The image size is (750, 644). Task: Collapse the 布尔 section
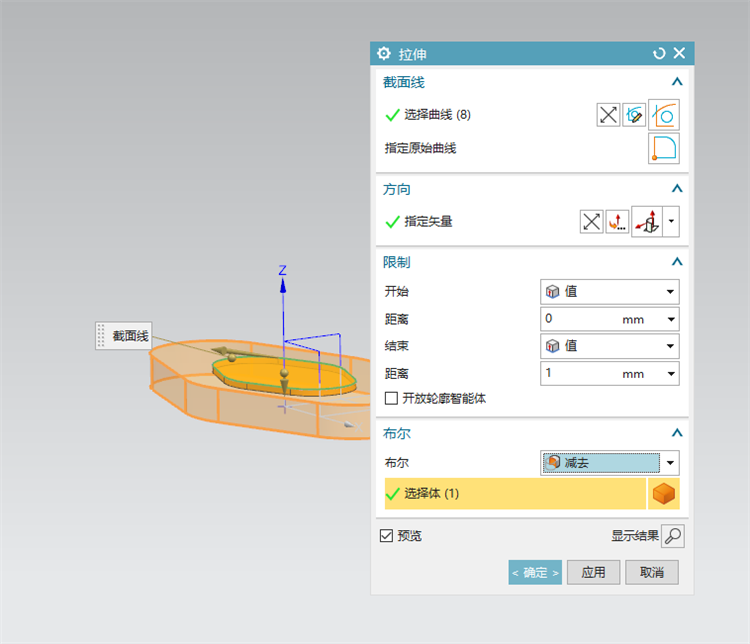677,433
